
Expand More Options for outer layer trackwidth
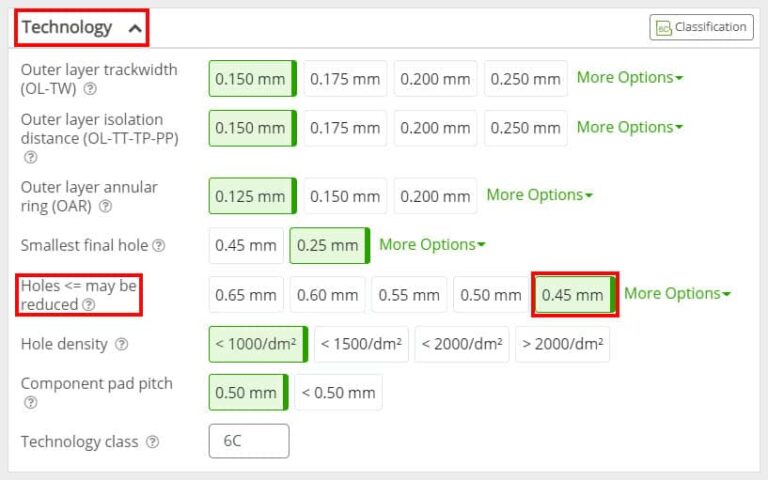(629, 78)
